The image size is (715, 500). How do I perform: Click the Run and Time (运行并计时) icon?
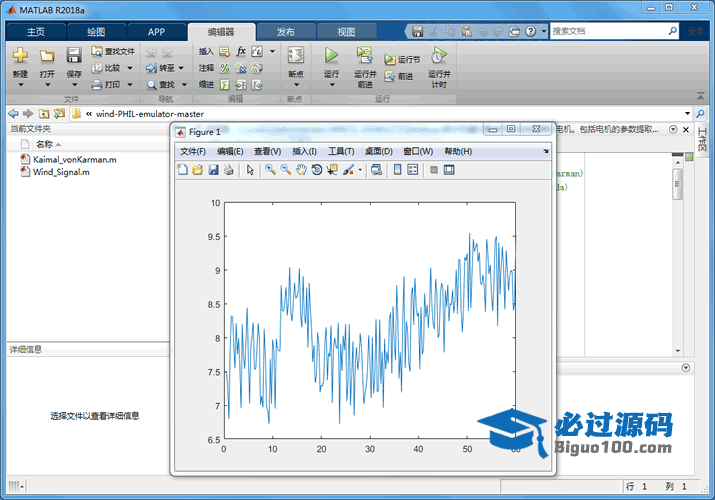pyautogui.click(x=439, y=57)
